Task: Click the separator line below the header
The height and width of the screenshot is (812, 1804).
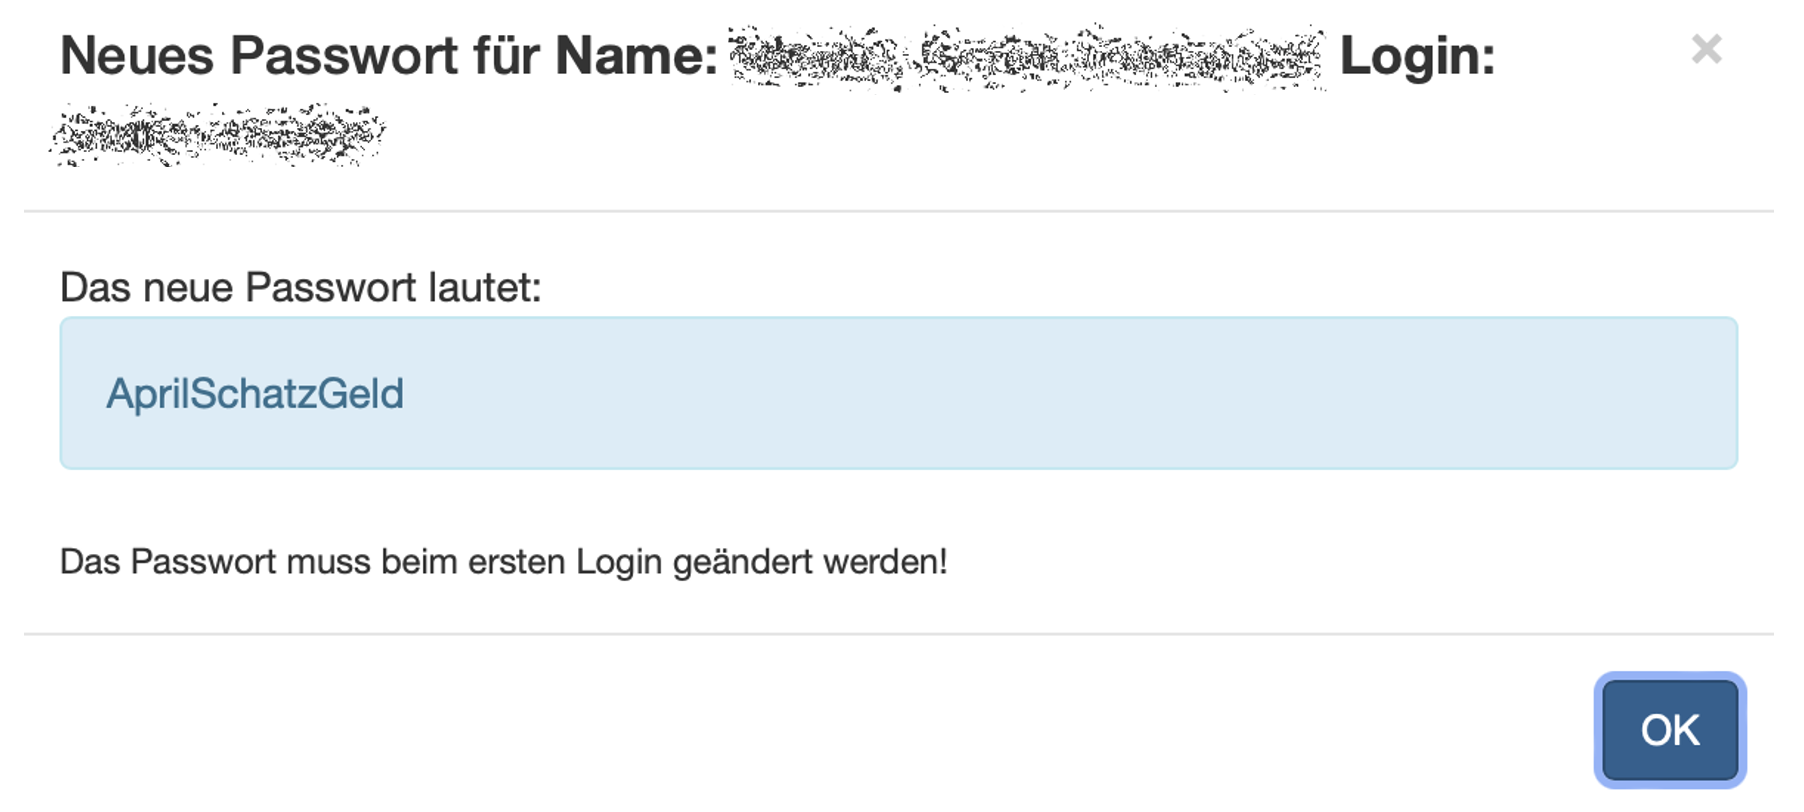Action: pos(898,211)
